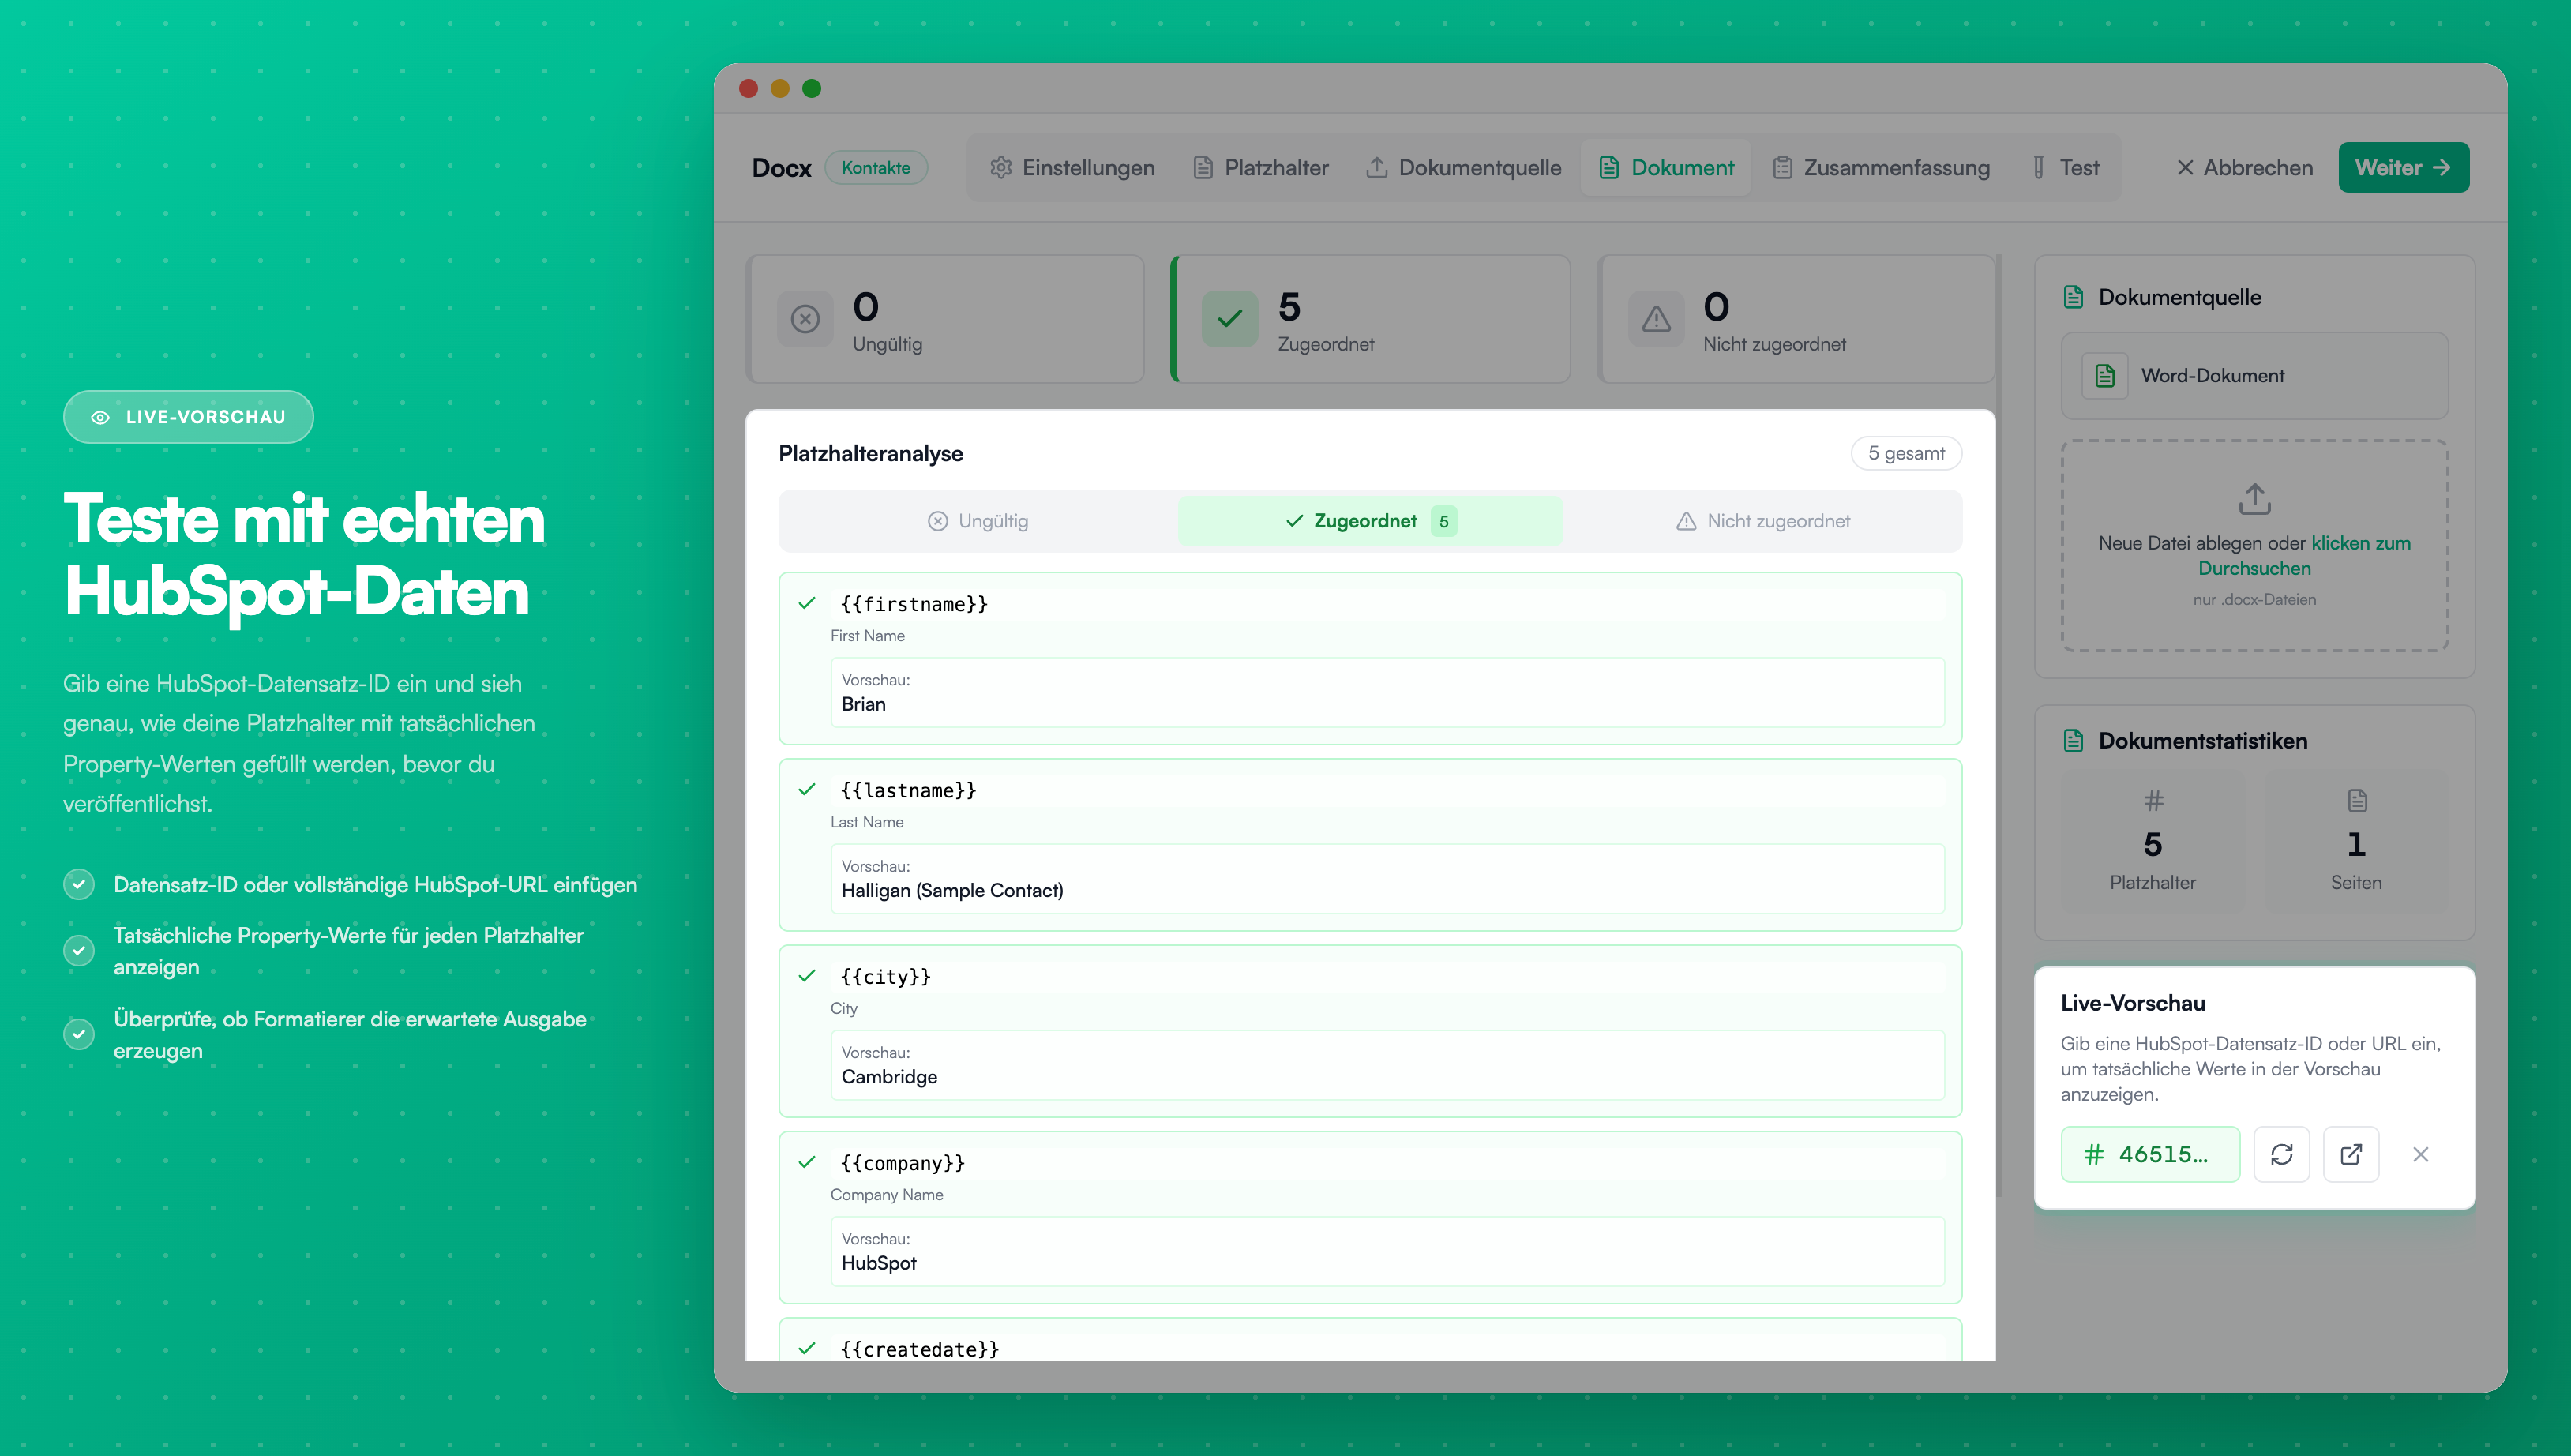
Task: Open the Zusammenfassung clipboard icon
Action: click(x=1783, y=167)
